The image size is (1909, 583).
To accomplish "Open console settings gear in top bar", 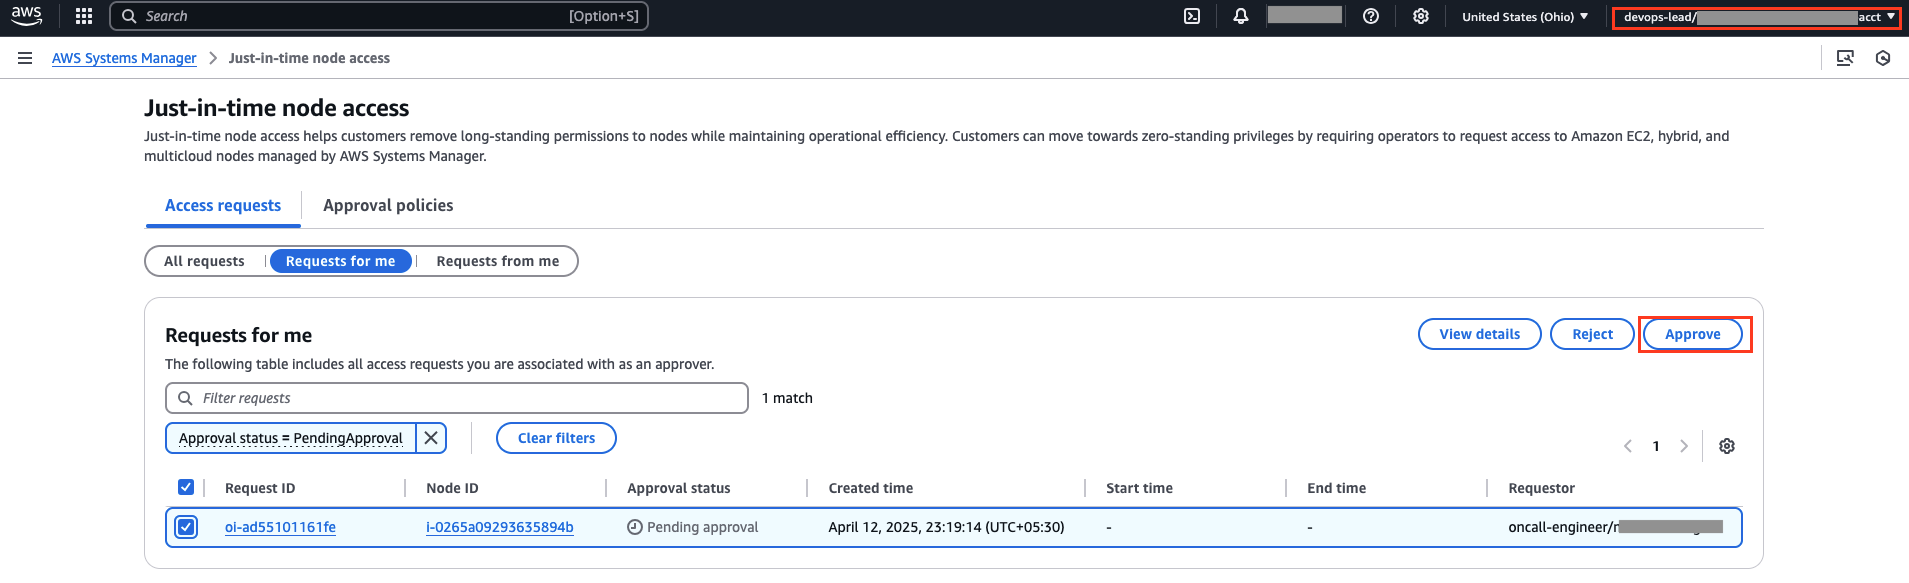I will coord(1421,16).
